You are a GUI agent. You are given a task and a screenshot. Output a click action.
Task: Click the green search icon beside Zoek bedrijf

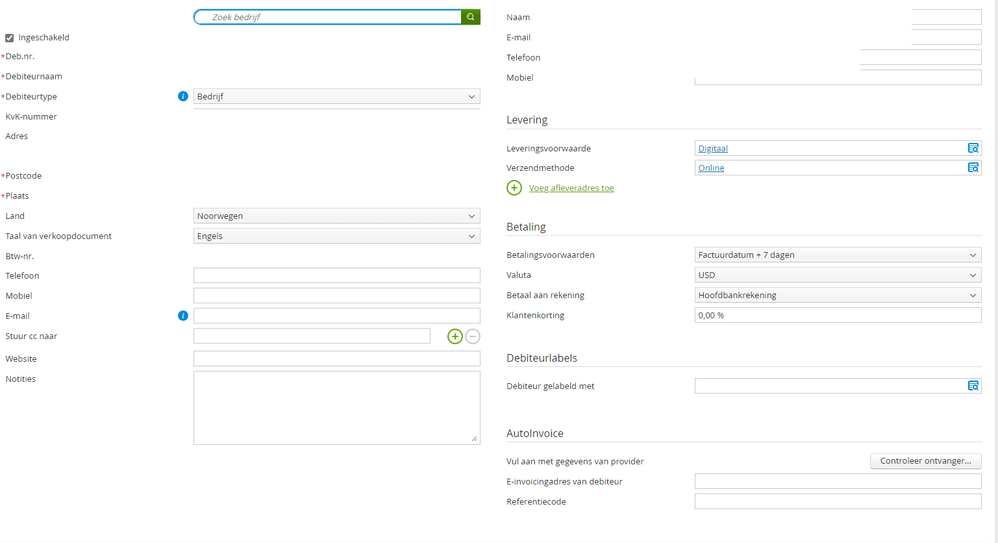point(470,17)
